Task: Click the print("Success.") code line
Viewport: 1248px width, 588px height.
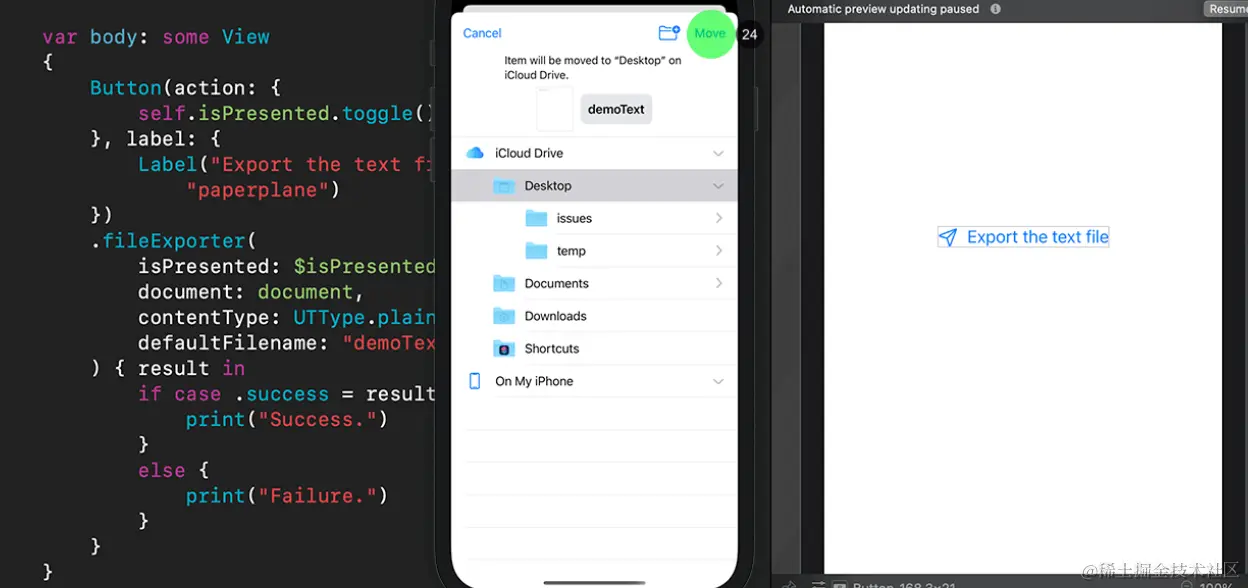Action: point(286,419)
